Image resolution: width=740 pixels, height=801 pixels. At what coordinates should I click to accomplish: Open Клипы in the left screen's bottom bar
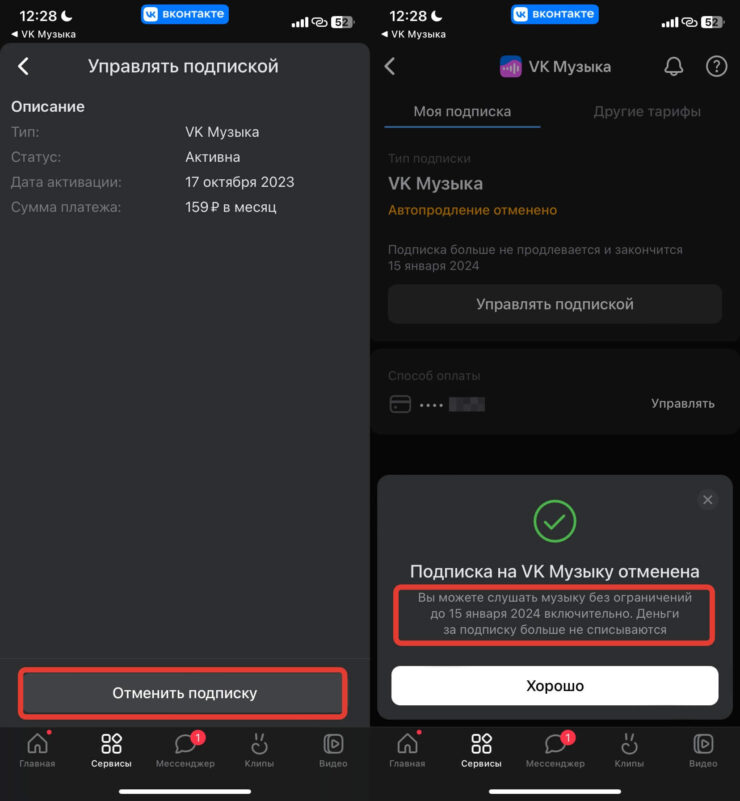[x=259, y=749]
